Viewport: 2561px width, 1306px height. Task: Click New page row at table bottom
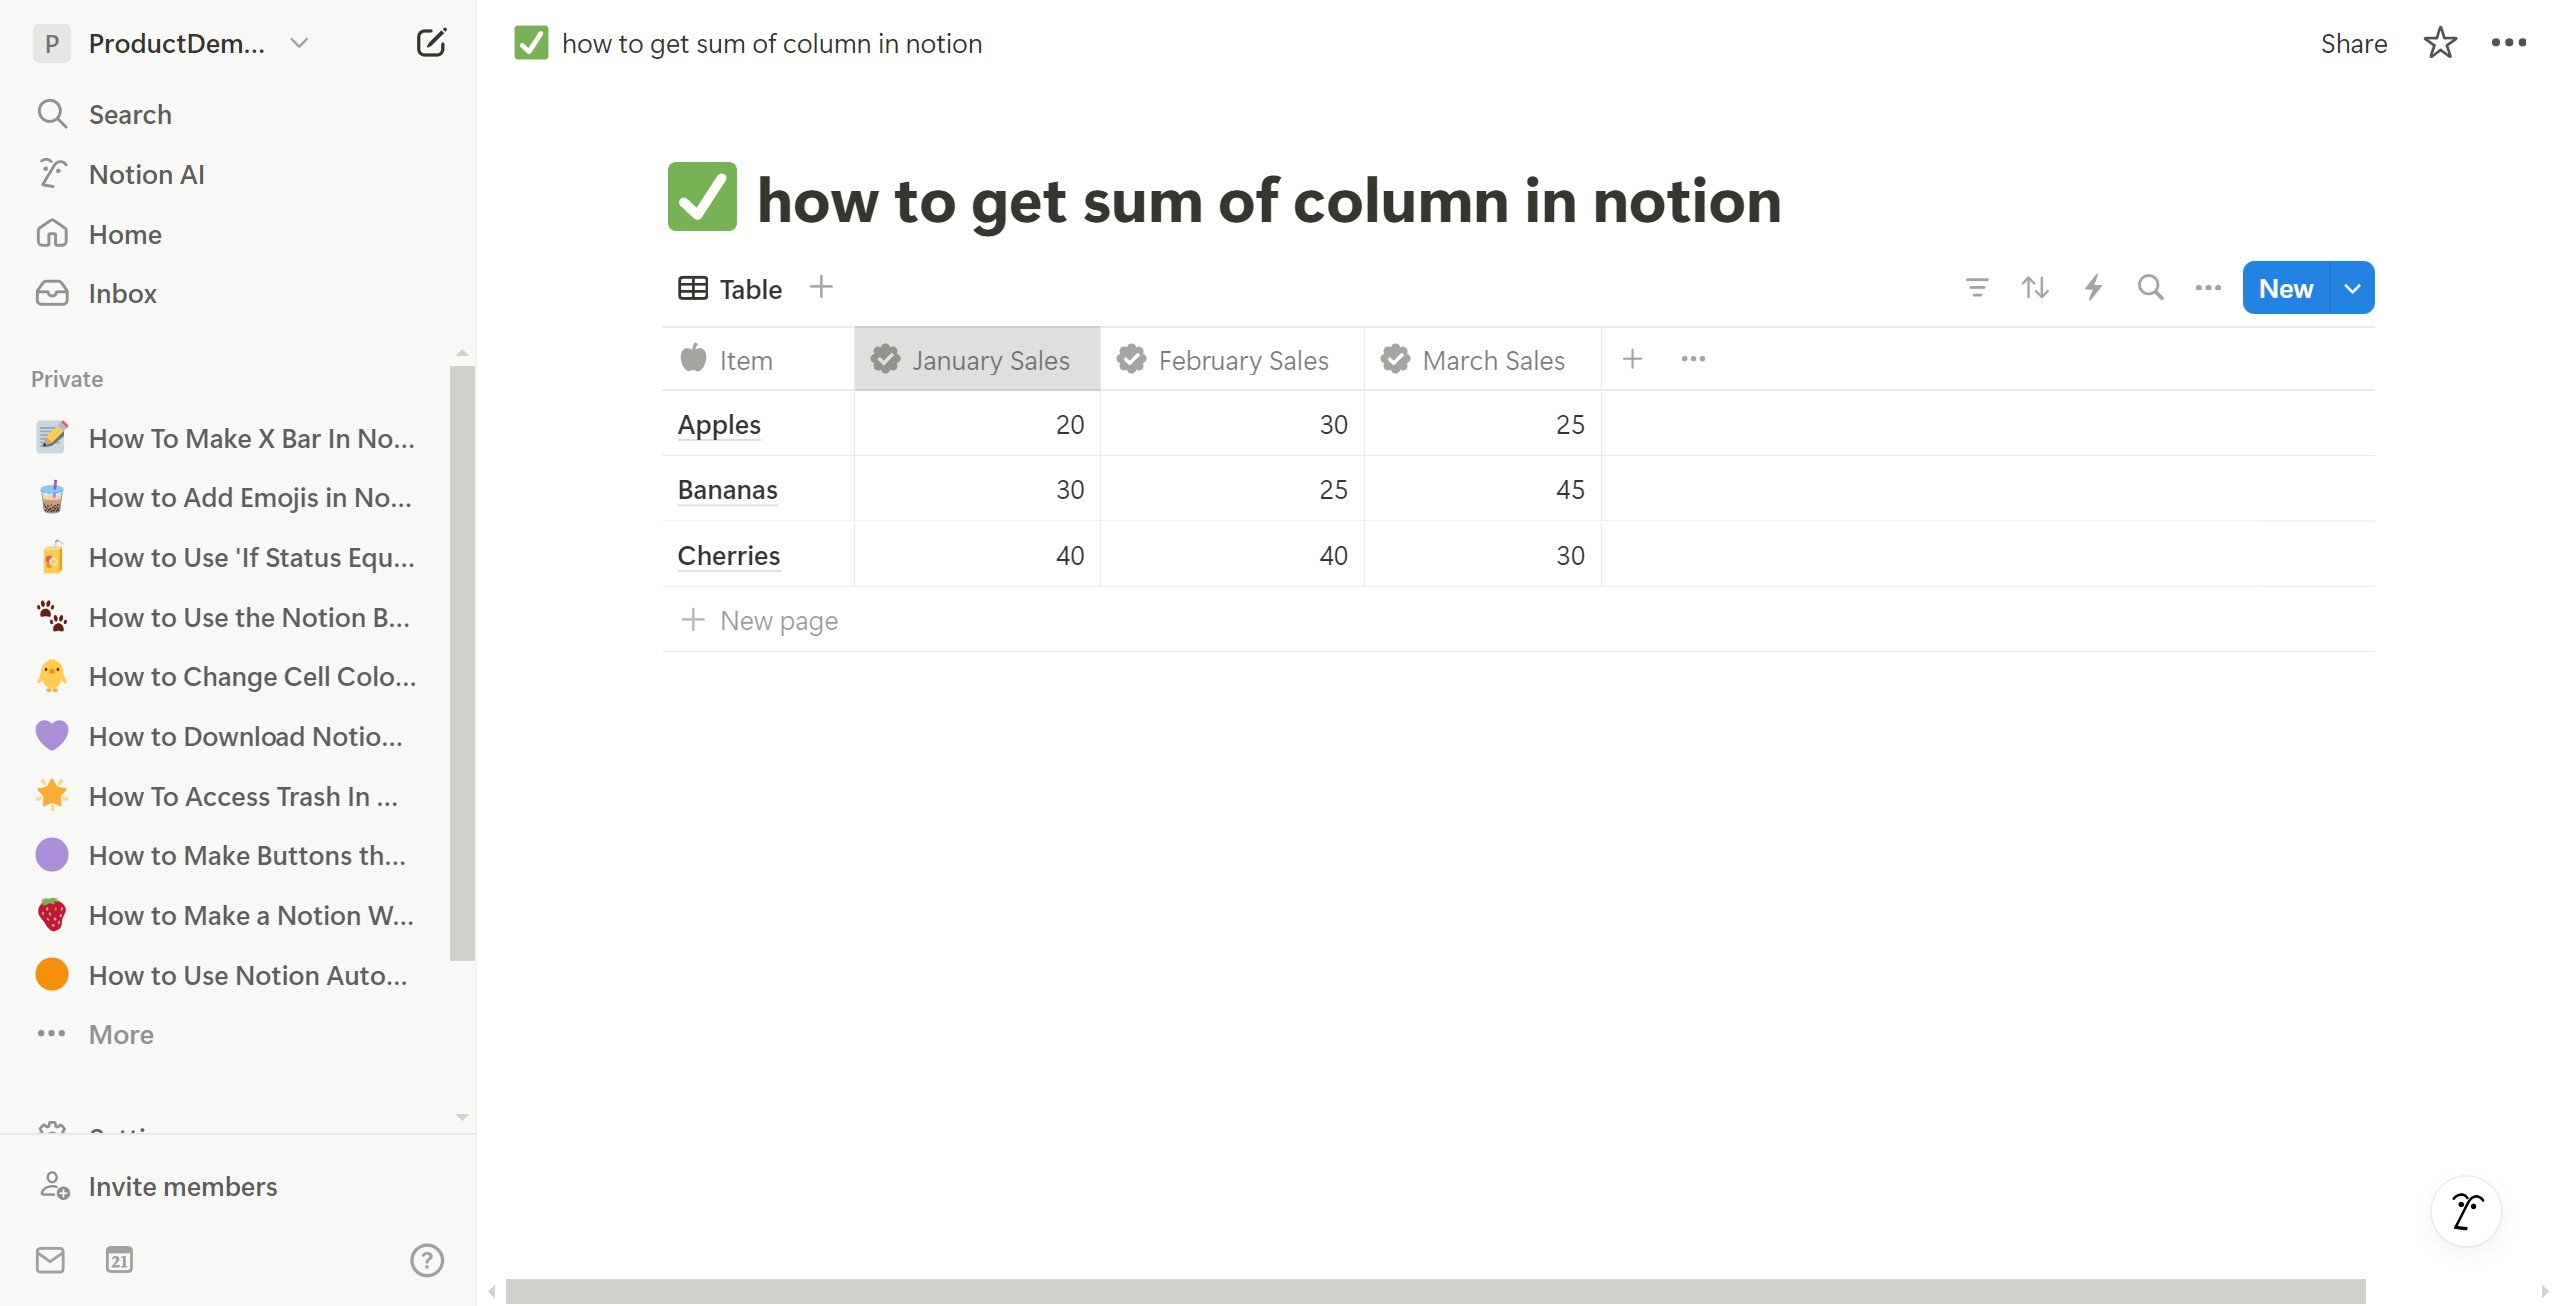click(x=1518, y=620)
